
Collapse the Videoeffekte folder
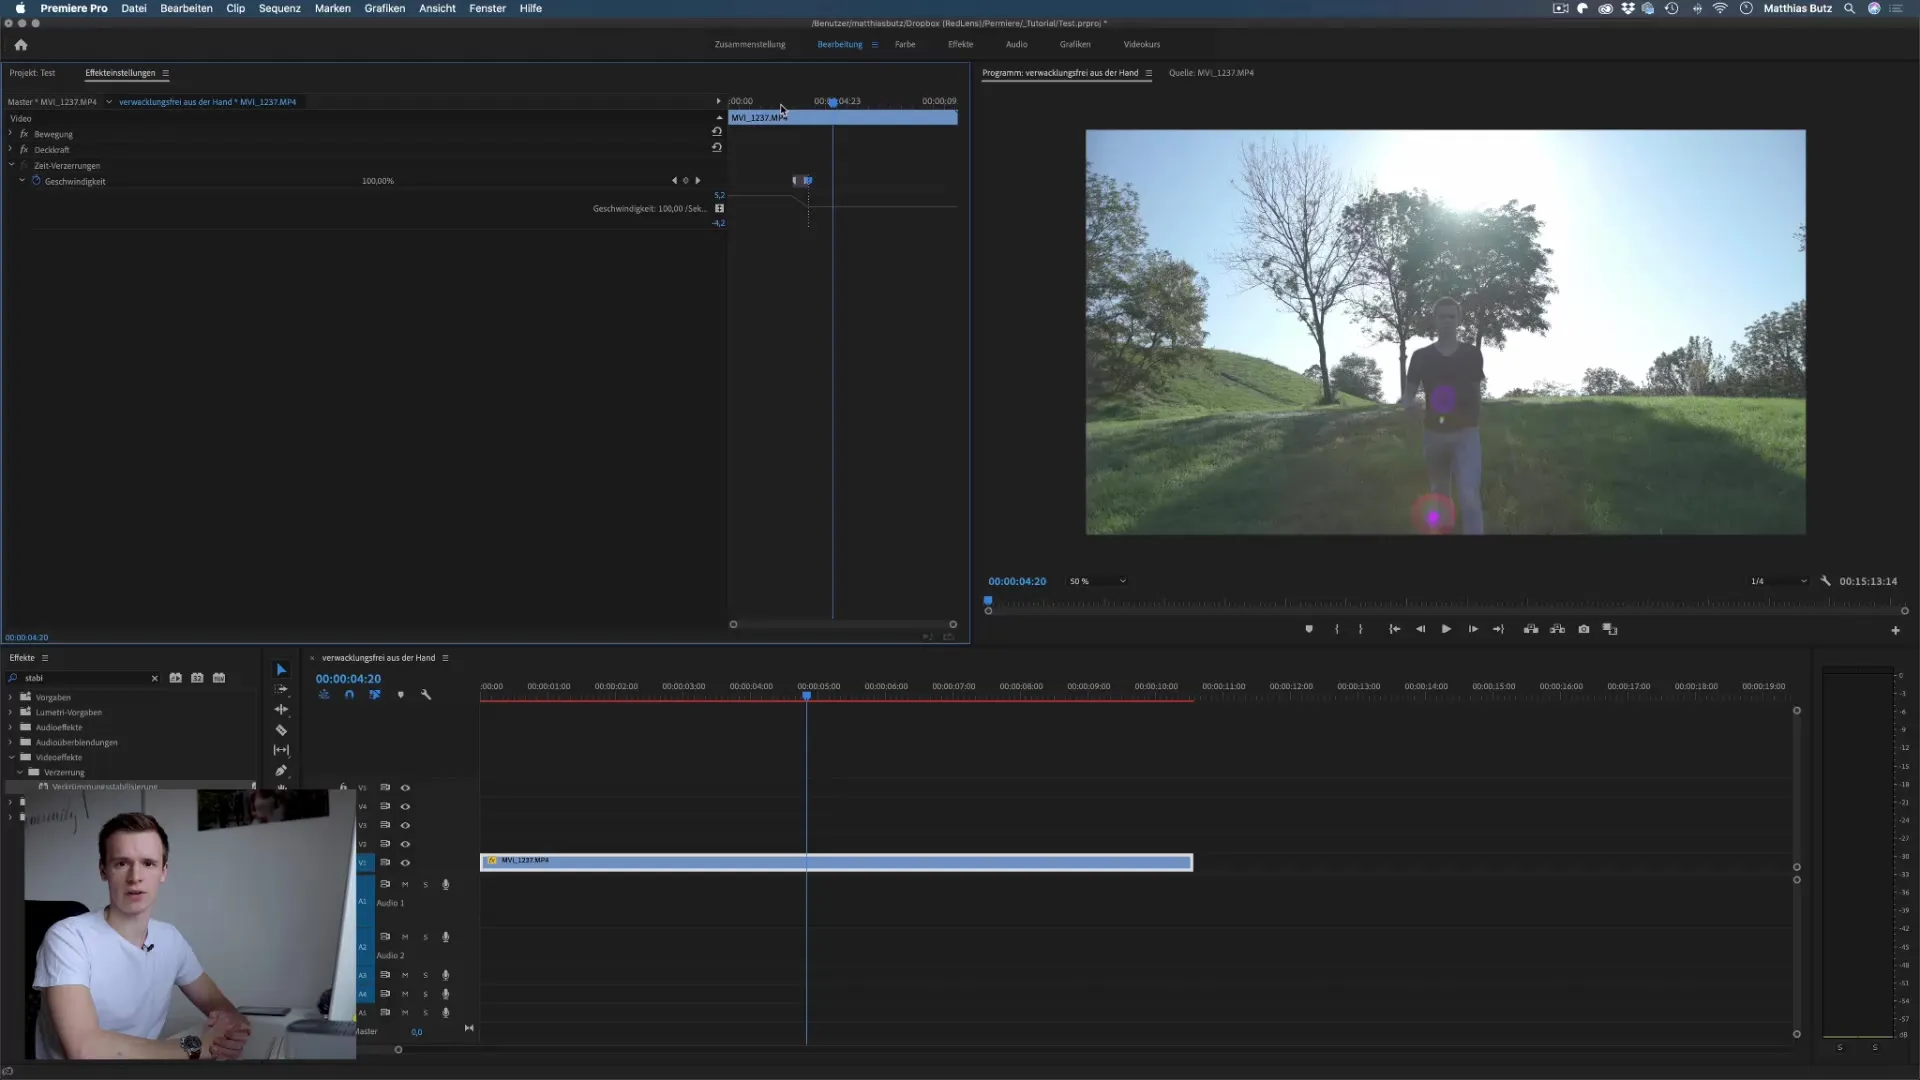pos(11,757)
